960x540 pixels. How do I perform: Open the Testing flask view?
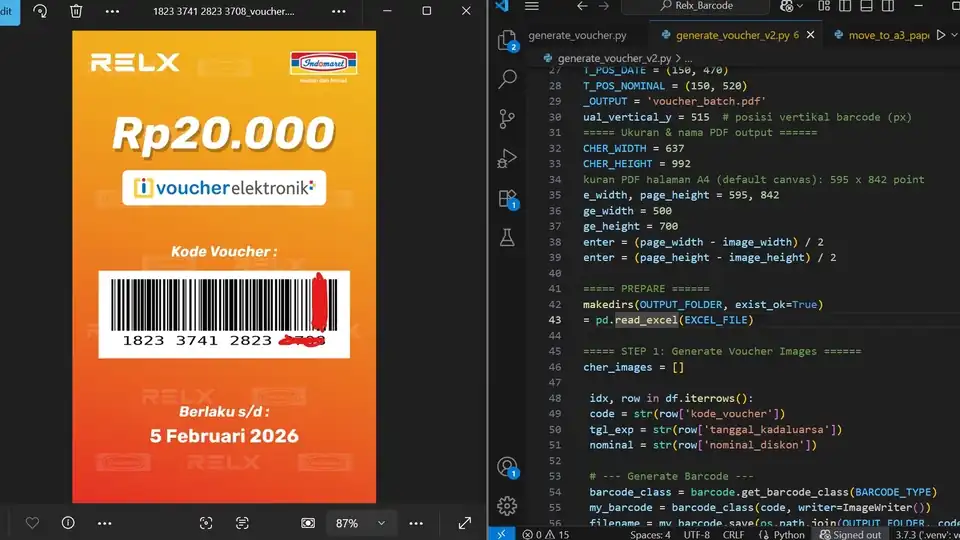pos(507,238)
